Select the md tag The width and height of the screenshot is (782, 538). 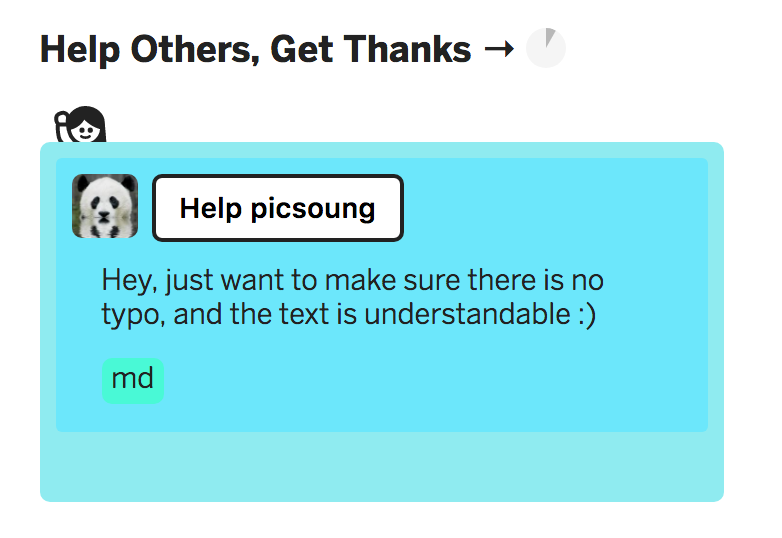(x=132, y=379)
